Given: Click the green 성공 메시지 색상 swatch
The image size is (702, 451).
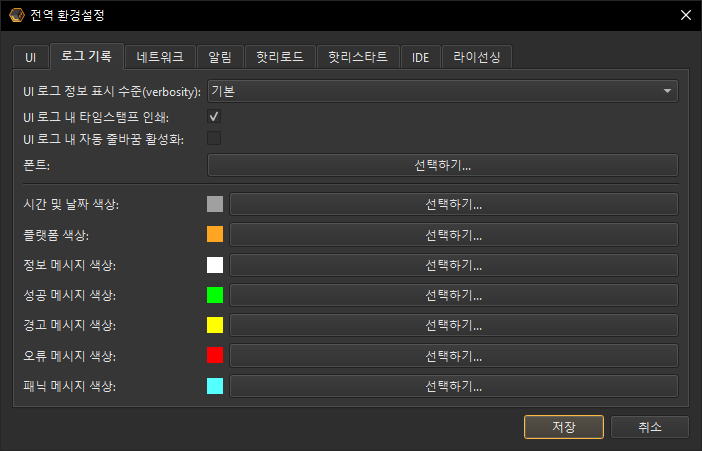Looking at the screenshot, I should coord(215,295).
